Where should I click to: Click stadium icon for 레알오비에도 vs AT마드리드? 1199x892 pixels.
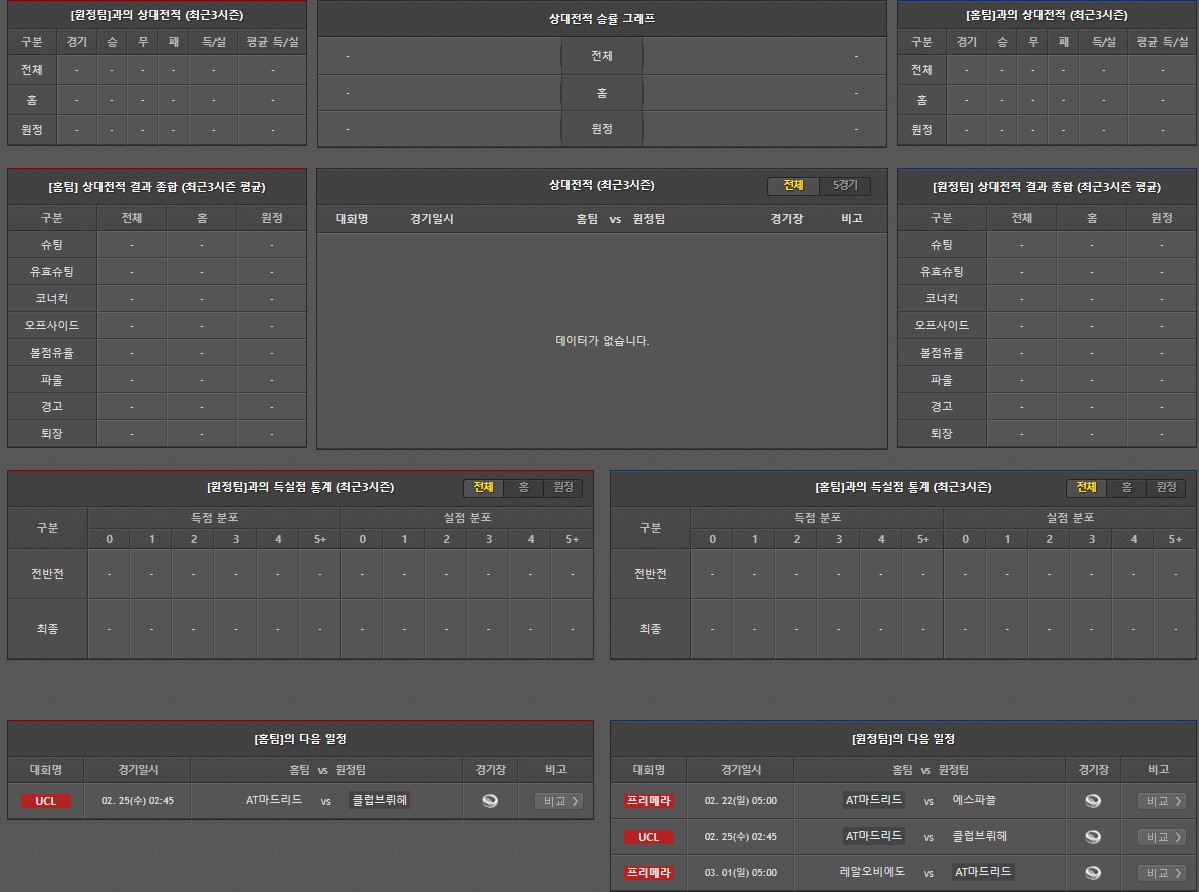coord(1092,872)
